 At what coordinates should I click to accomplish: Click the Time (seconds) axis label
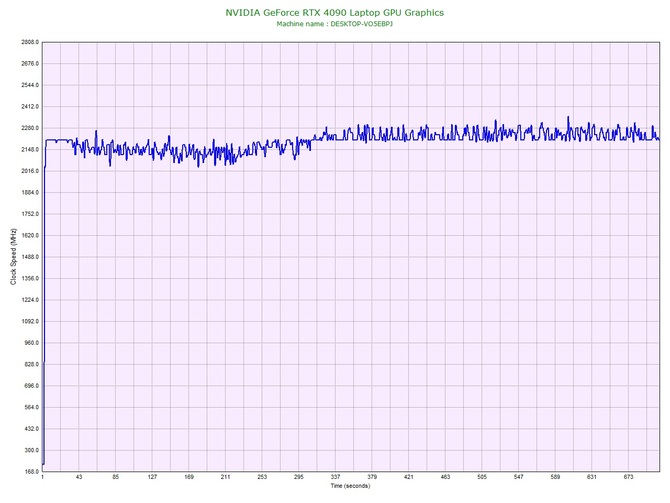(350, 486)
